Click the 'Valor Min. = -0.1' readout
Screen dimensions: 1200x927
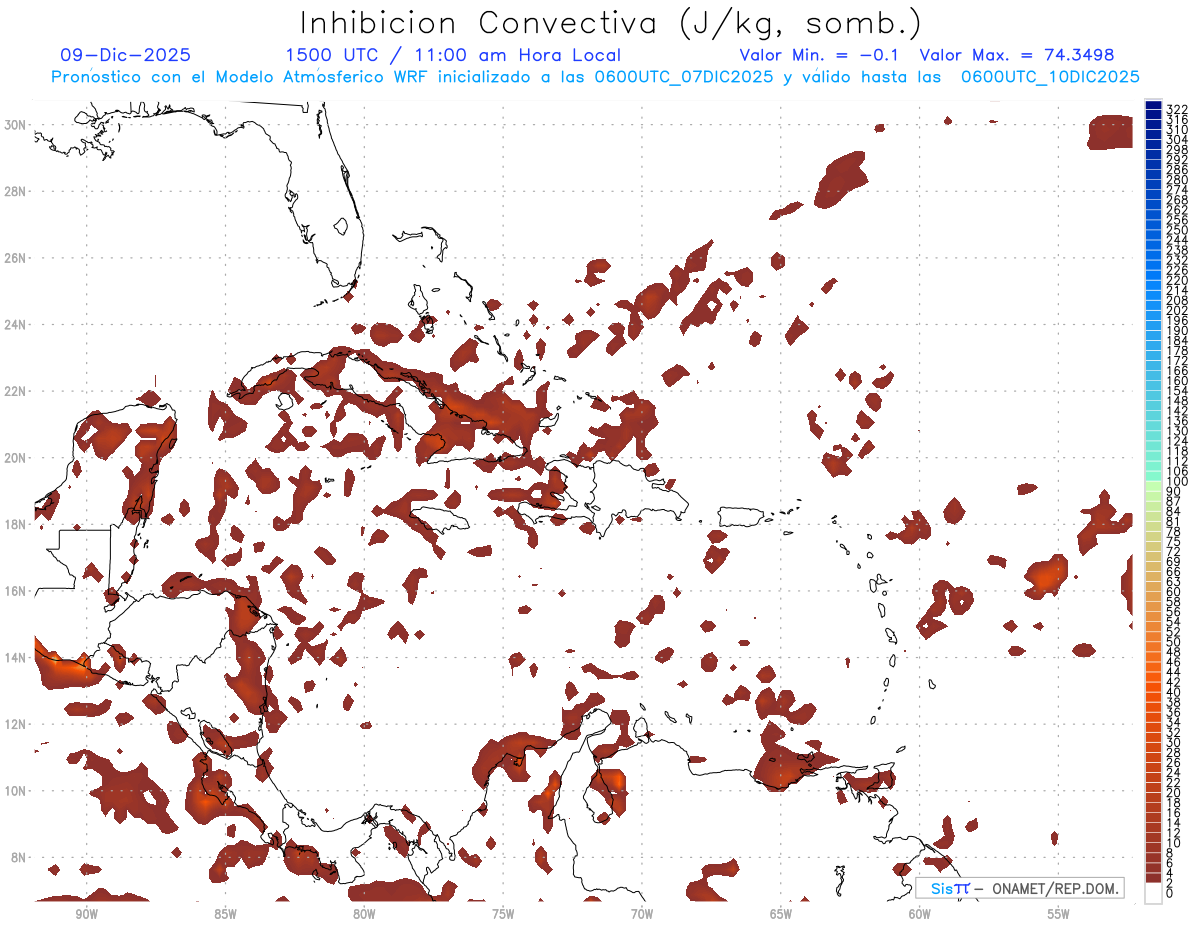point(818,56)
